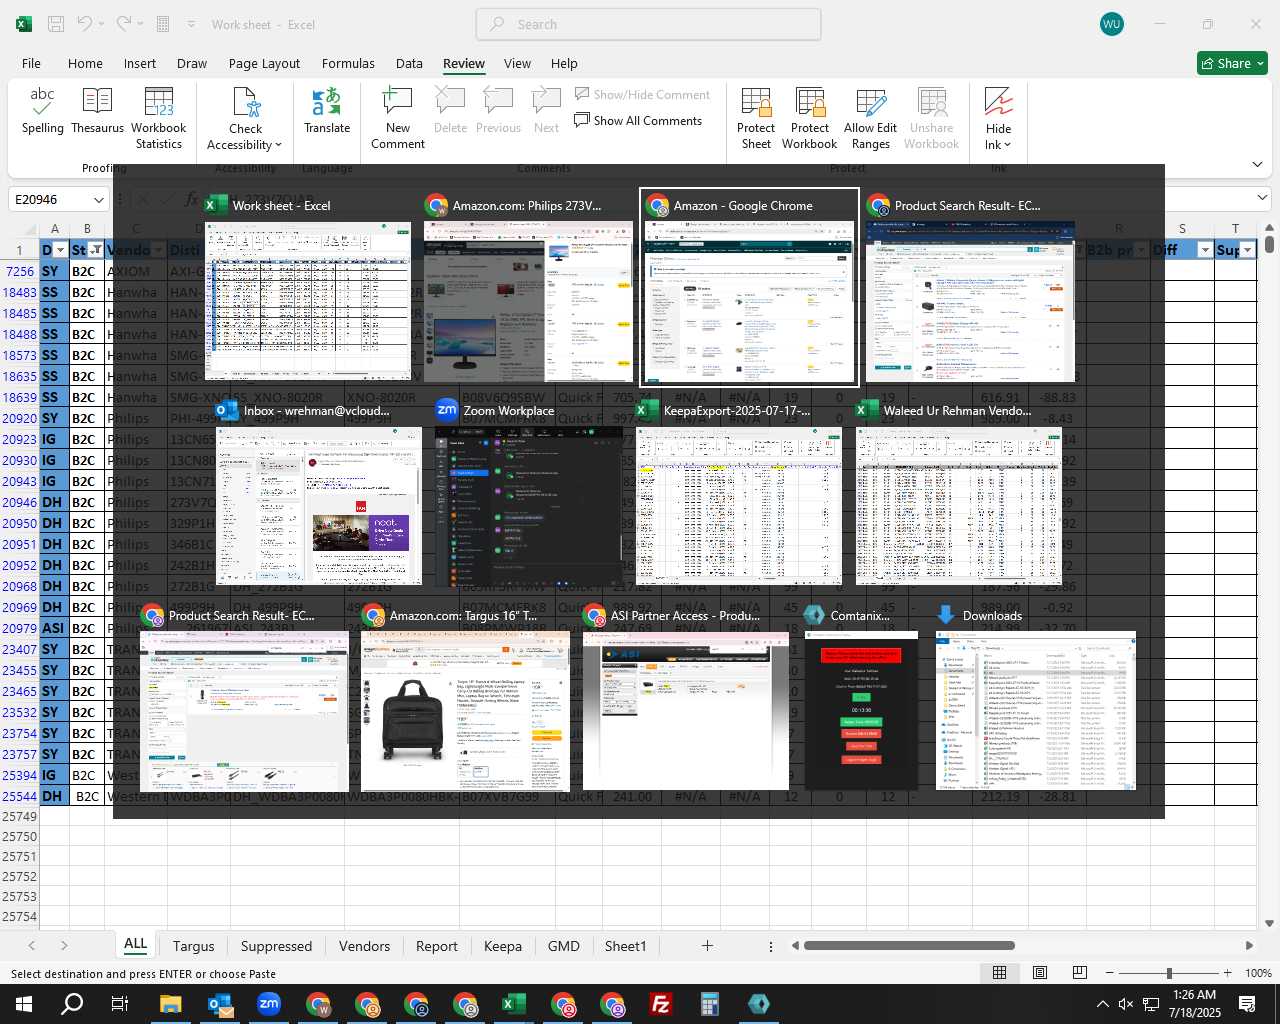This screenshot has height=1024, width=1280.
Task: Switch to Page Layout view in status bar
Action: pos(1039,973)
